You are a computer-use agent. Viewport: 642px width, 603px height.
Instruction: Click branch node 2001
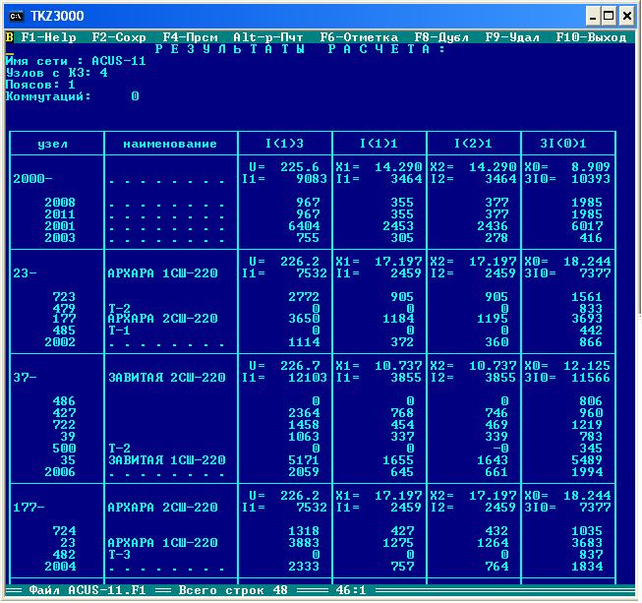click(x=60, y=226)
